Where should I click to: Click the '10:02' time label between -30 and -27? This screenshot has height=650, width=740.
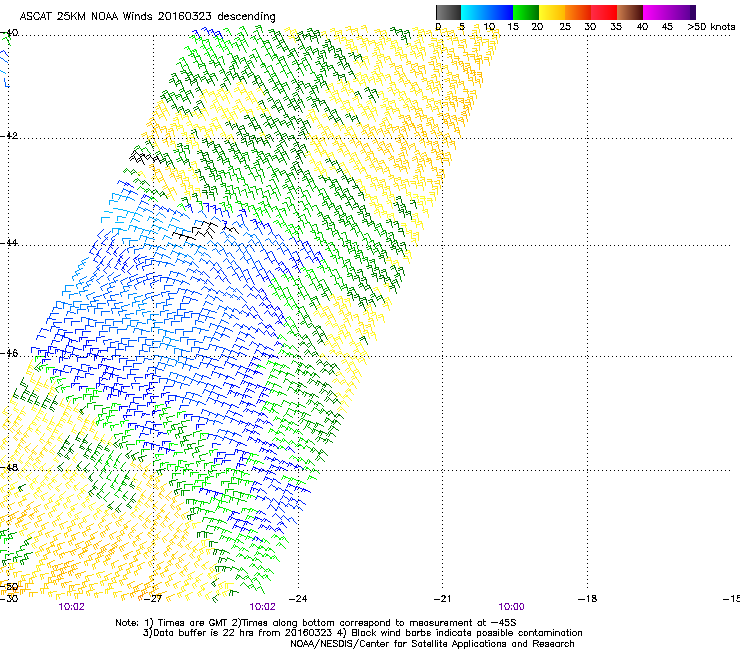coord(72,607)
